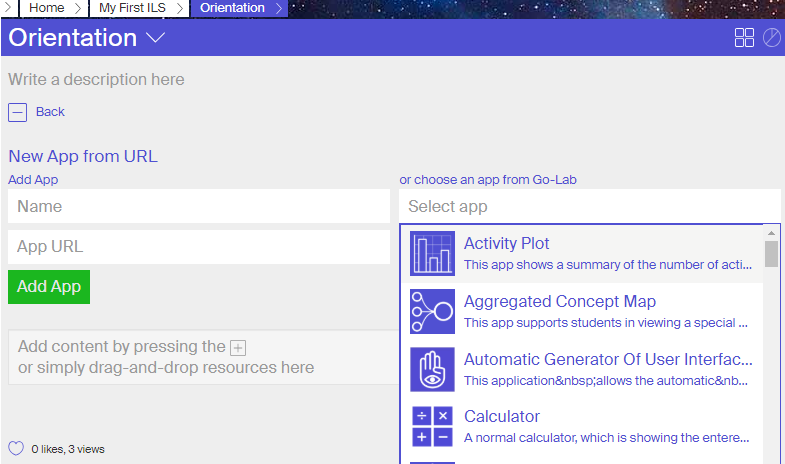785x464 pixels.
Task: Expand the Orientation title dropdown chevron
Action: (155, 38)
